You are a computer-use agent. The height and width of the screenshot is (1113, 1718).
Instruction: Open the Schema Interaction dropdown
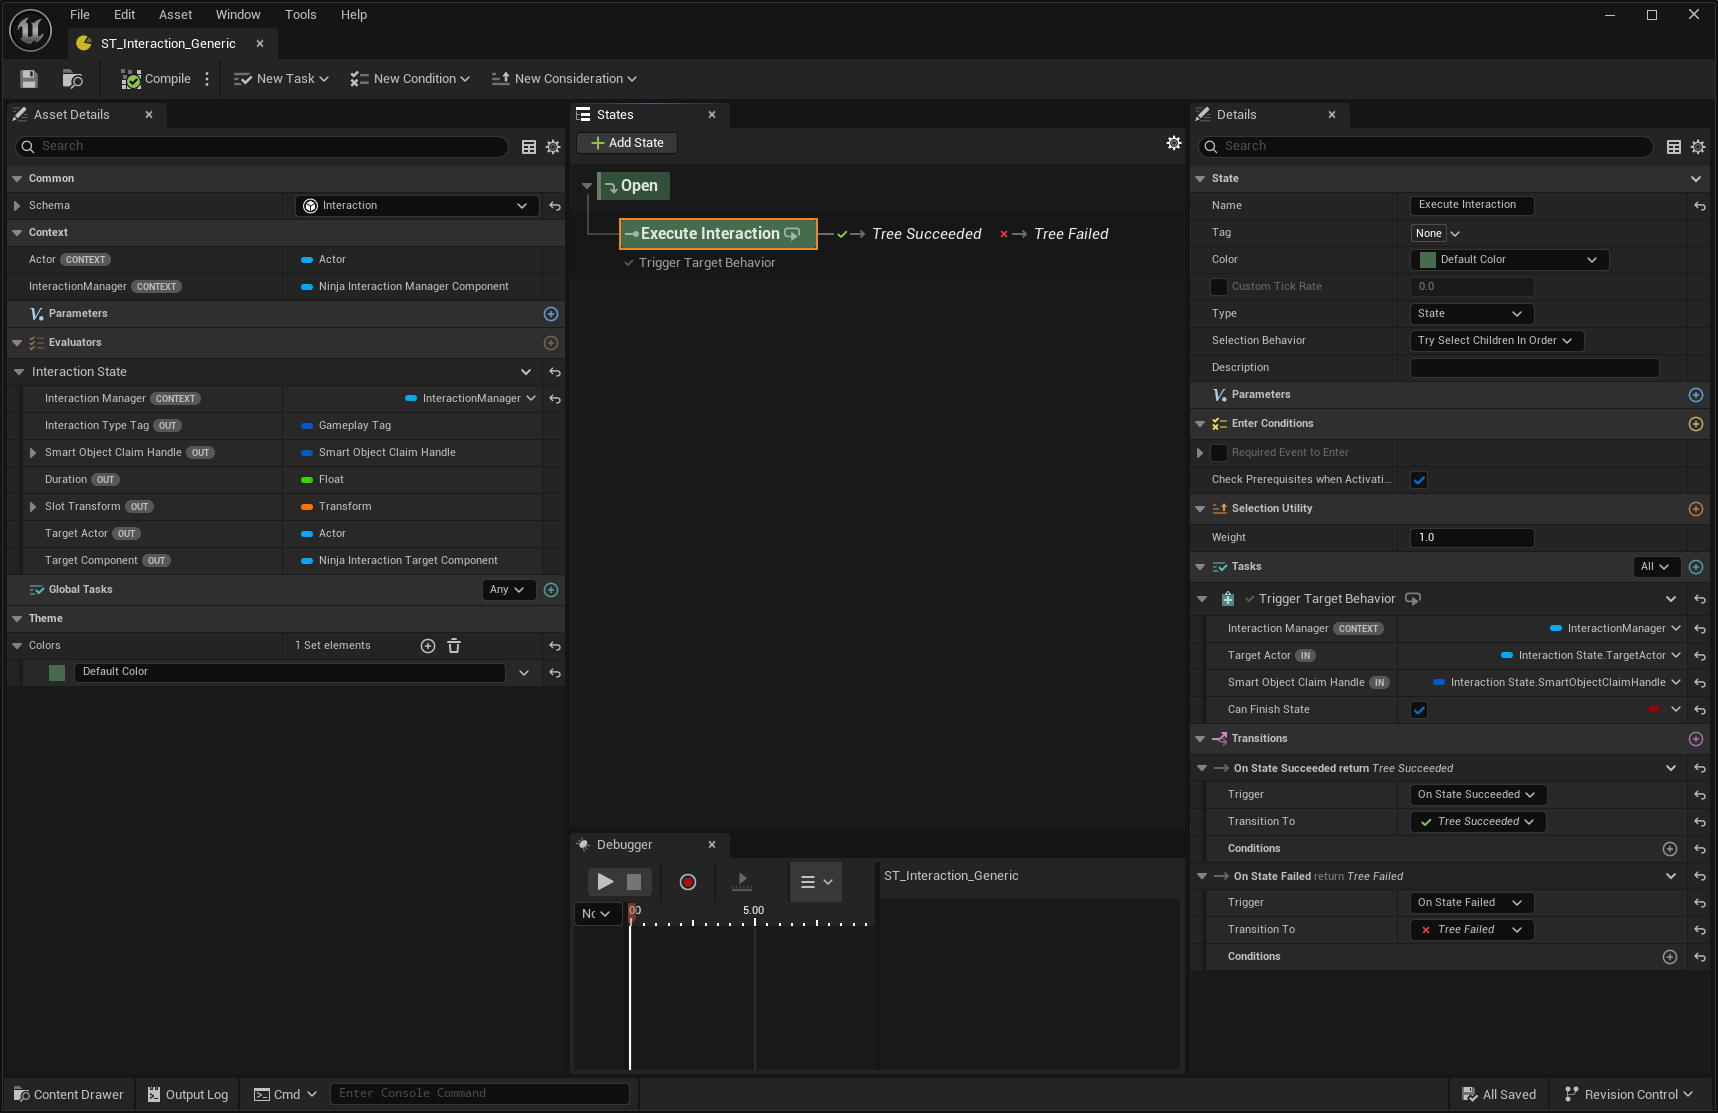click(x=416, y=206)
